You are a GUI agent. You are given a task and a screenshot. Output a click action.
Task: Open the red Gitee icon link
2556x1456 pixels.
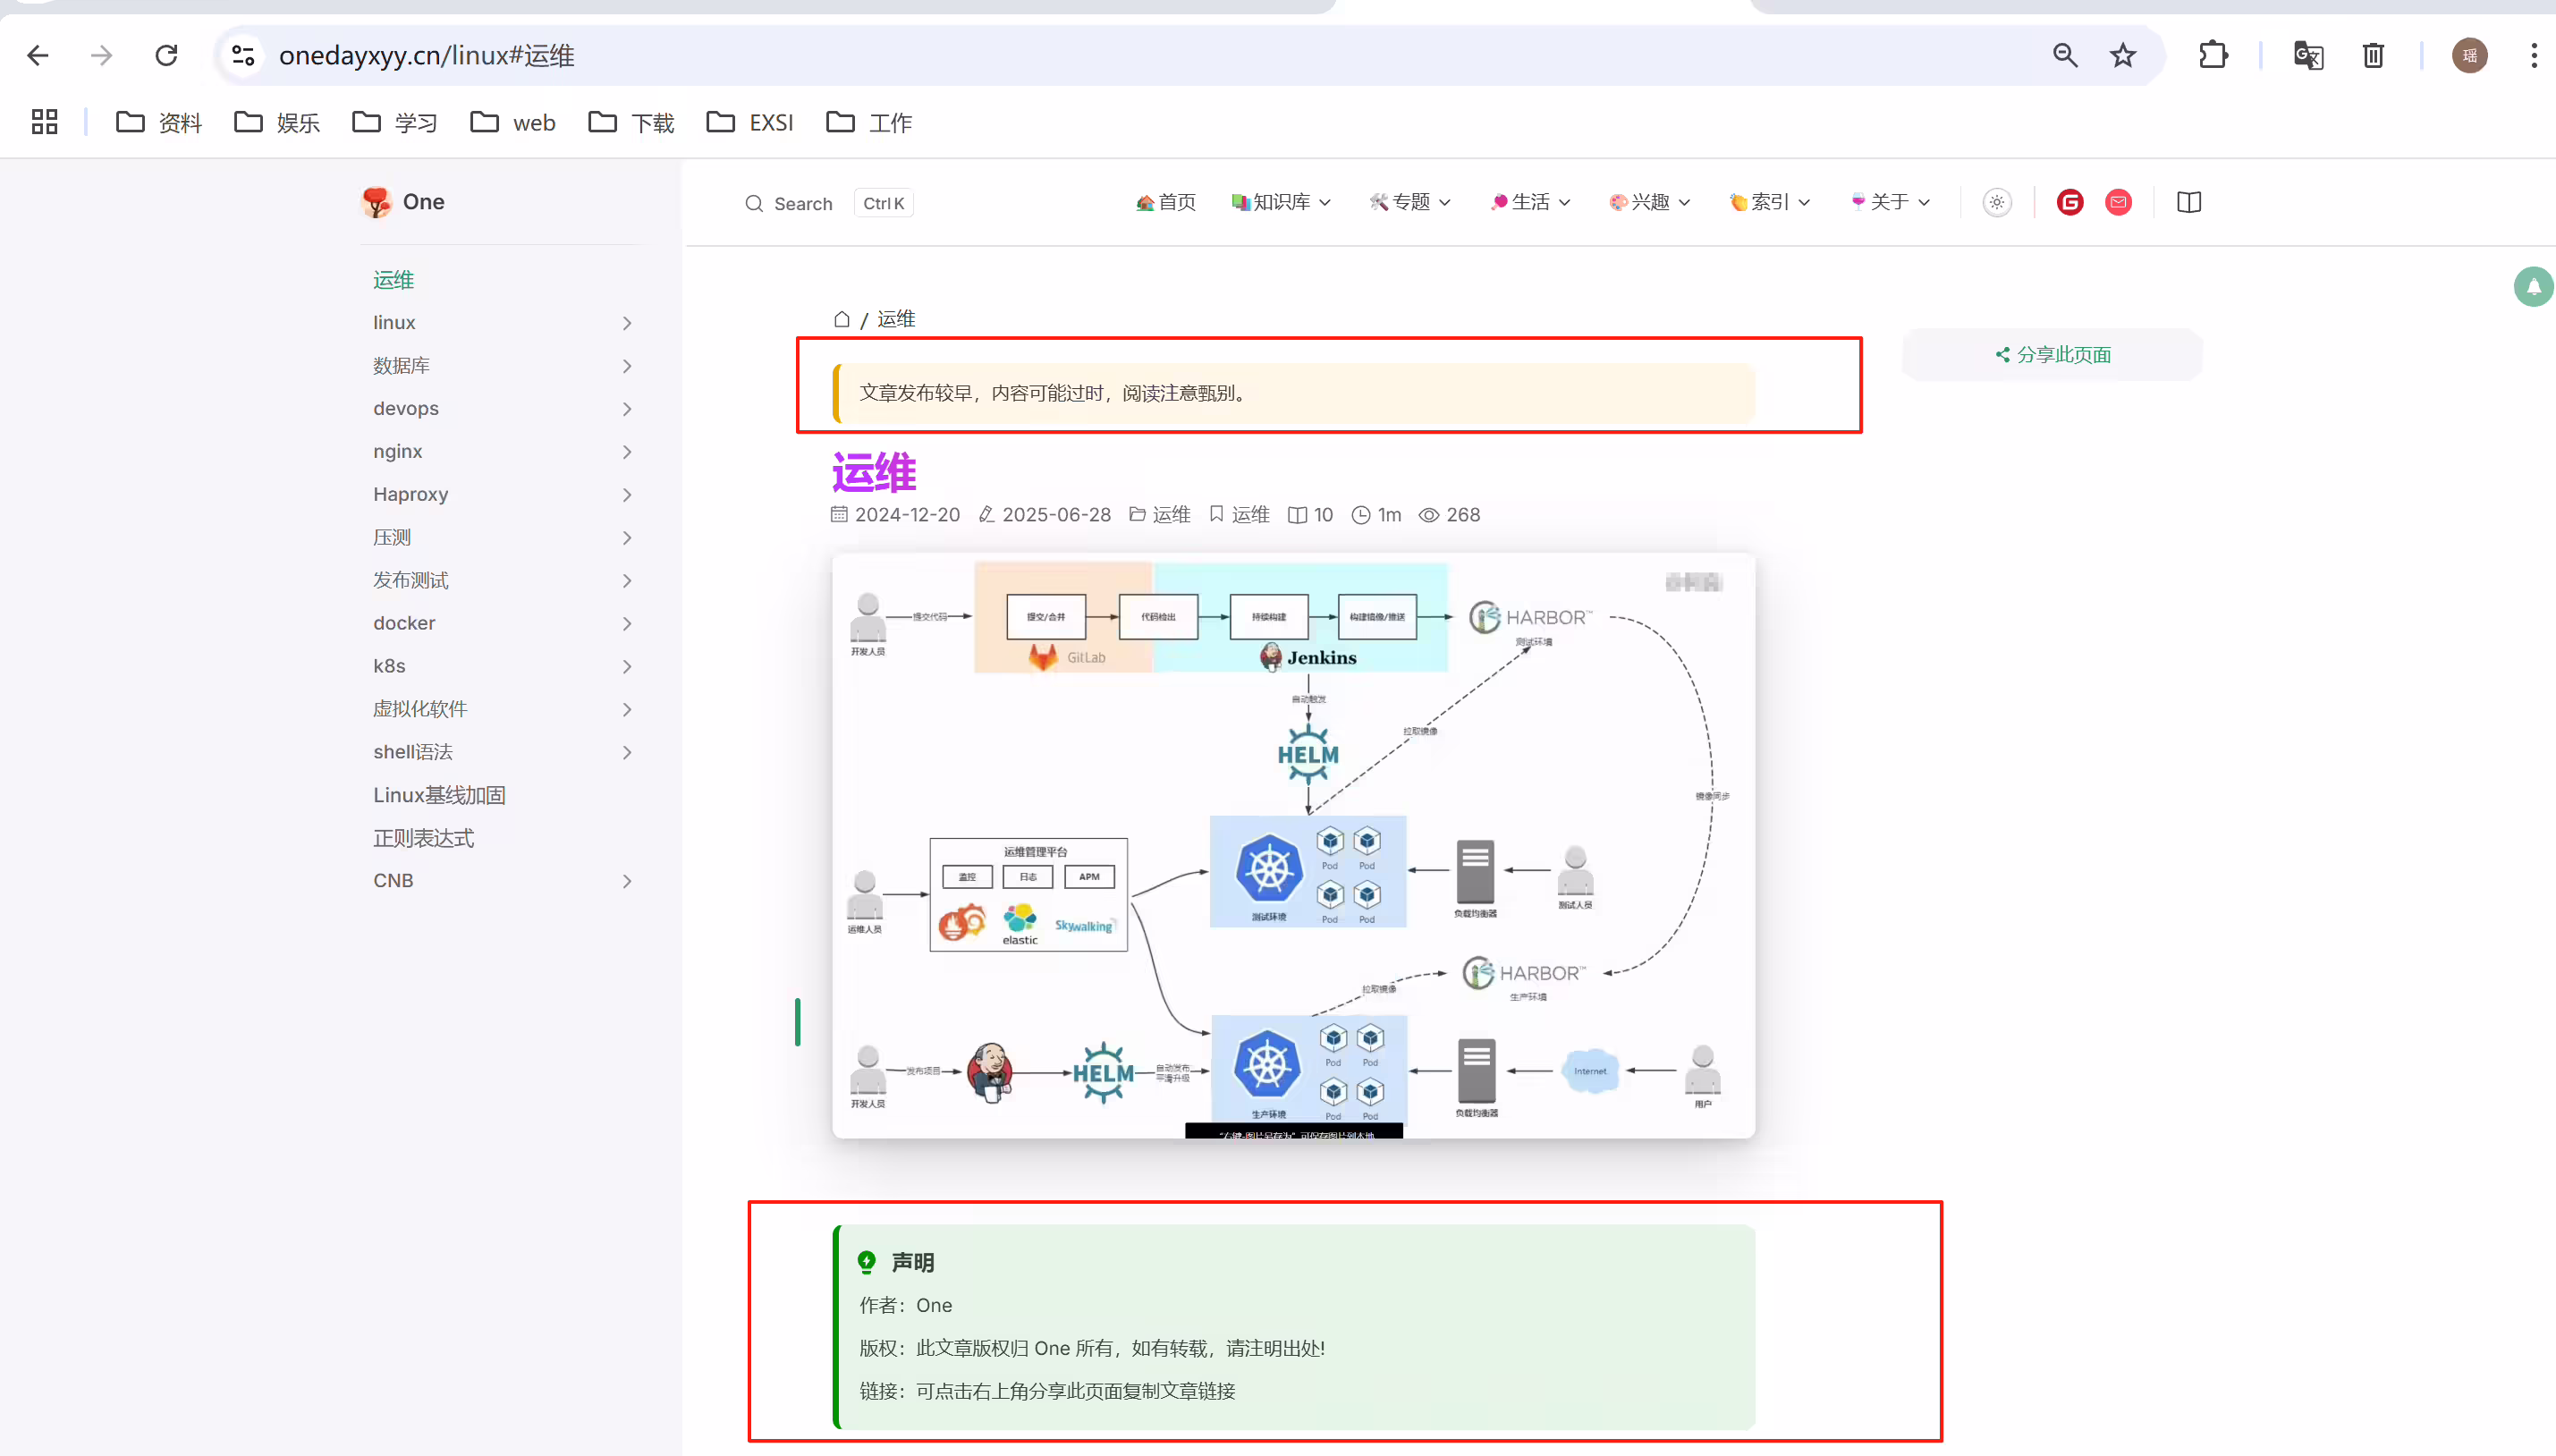[2070, 202]
